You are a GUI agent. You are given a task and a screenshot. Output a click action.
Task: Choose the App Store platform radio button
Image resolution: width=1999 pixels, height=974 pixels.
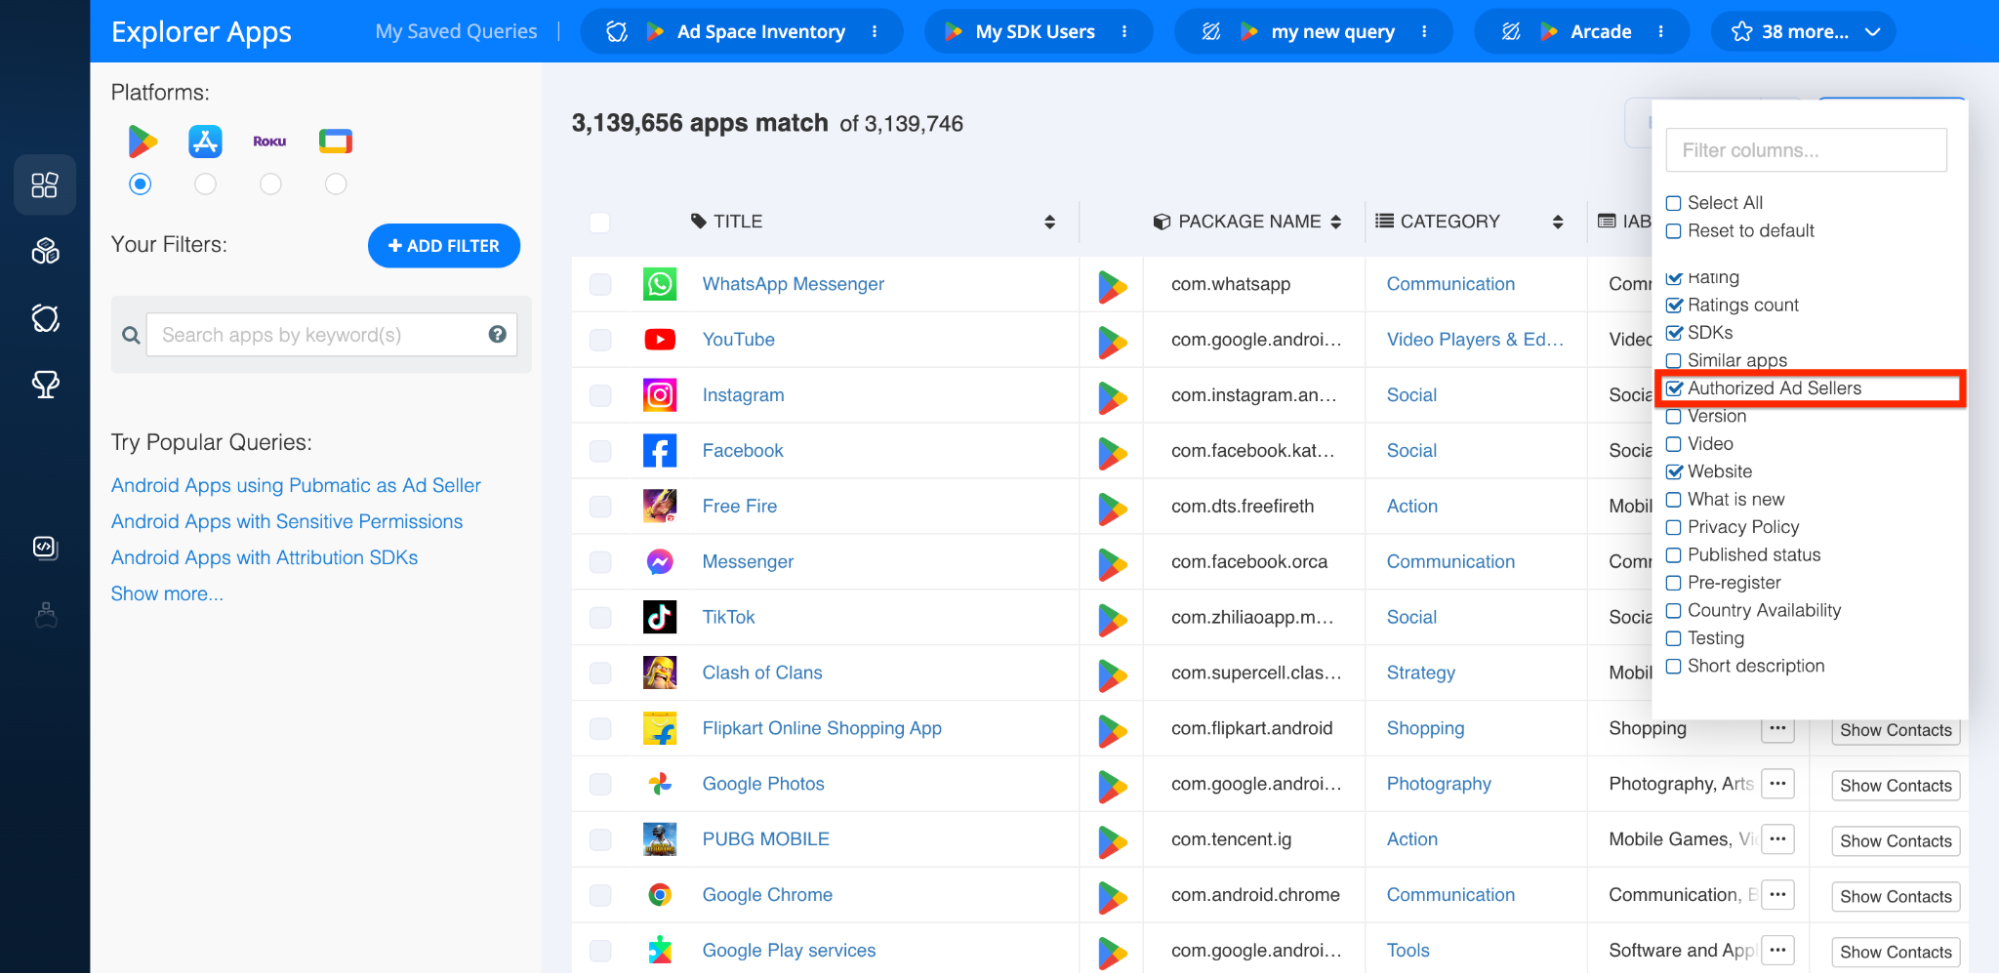pos(205,184)
